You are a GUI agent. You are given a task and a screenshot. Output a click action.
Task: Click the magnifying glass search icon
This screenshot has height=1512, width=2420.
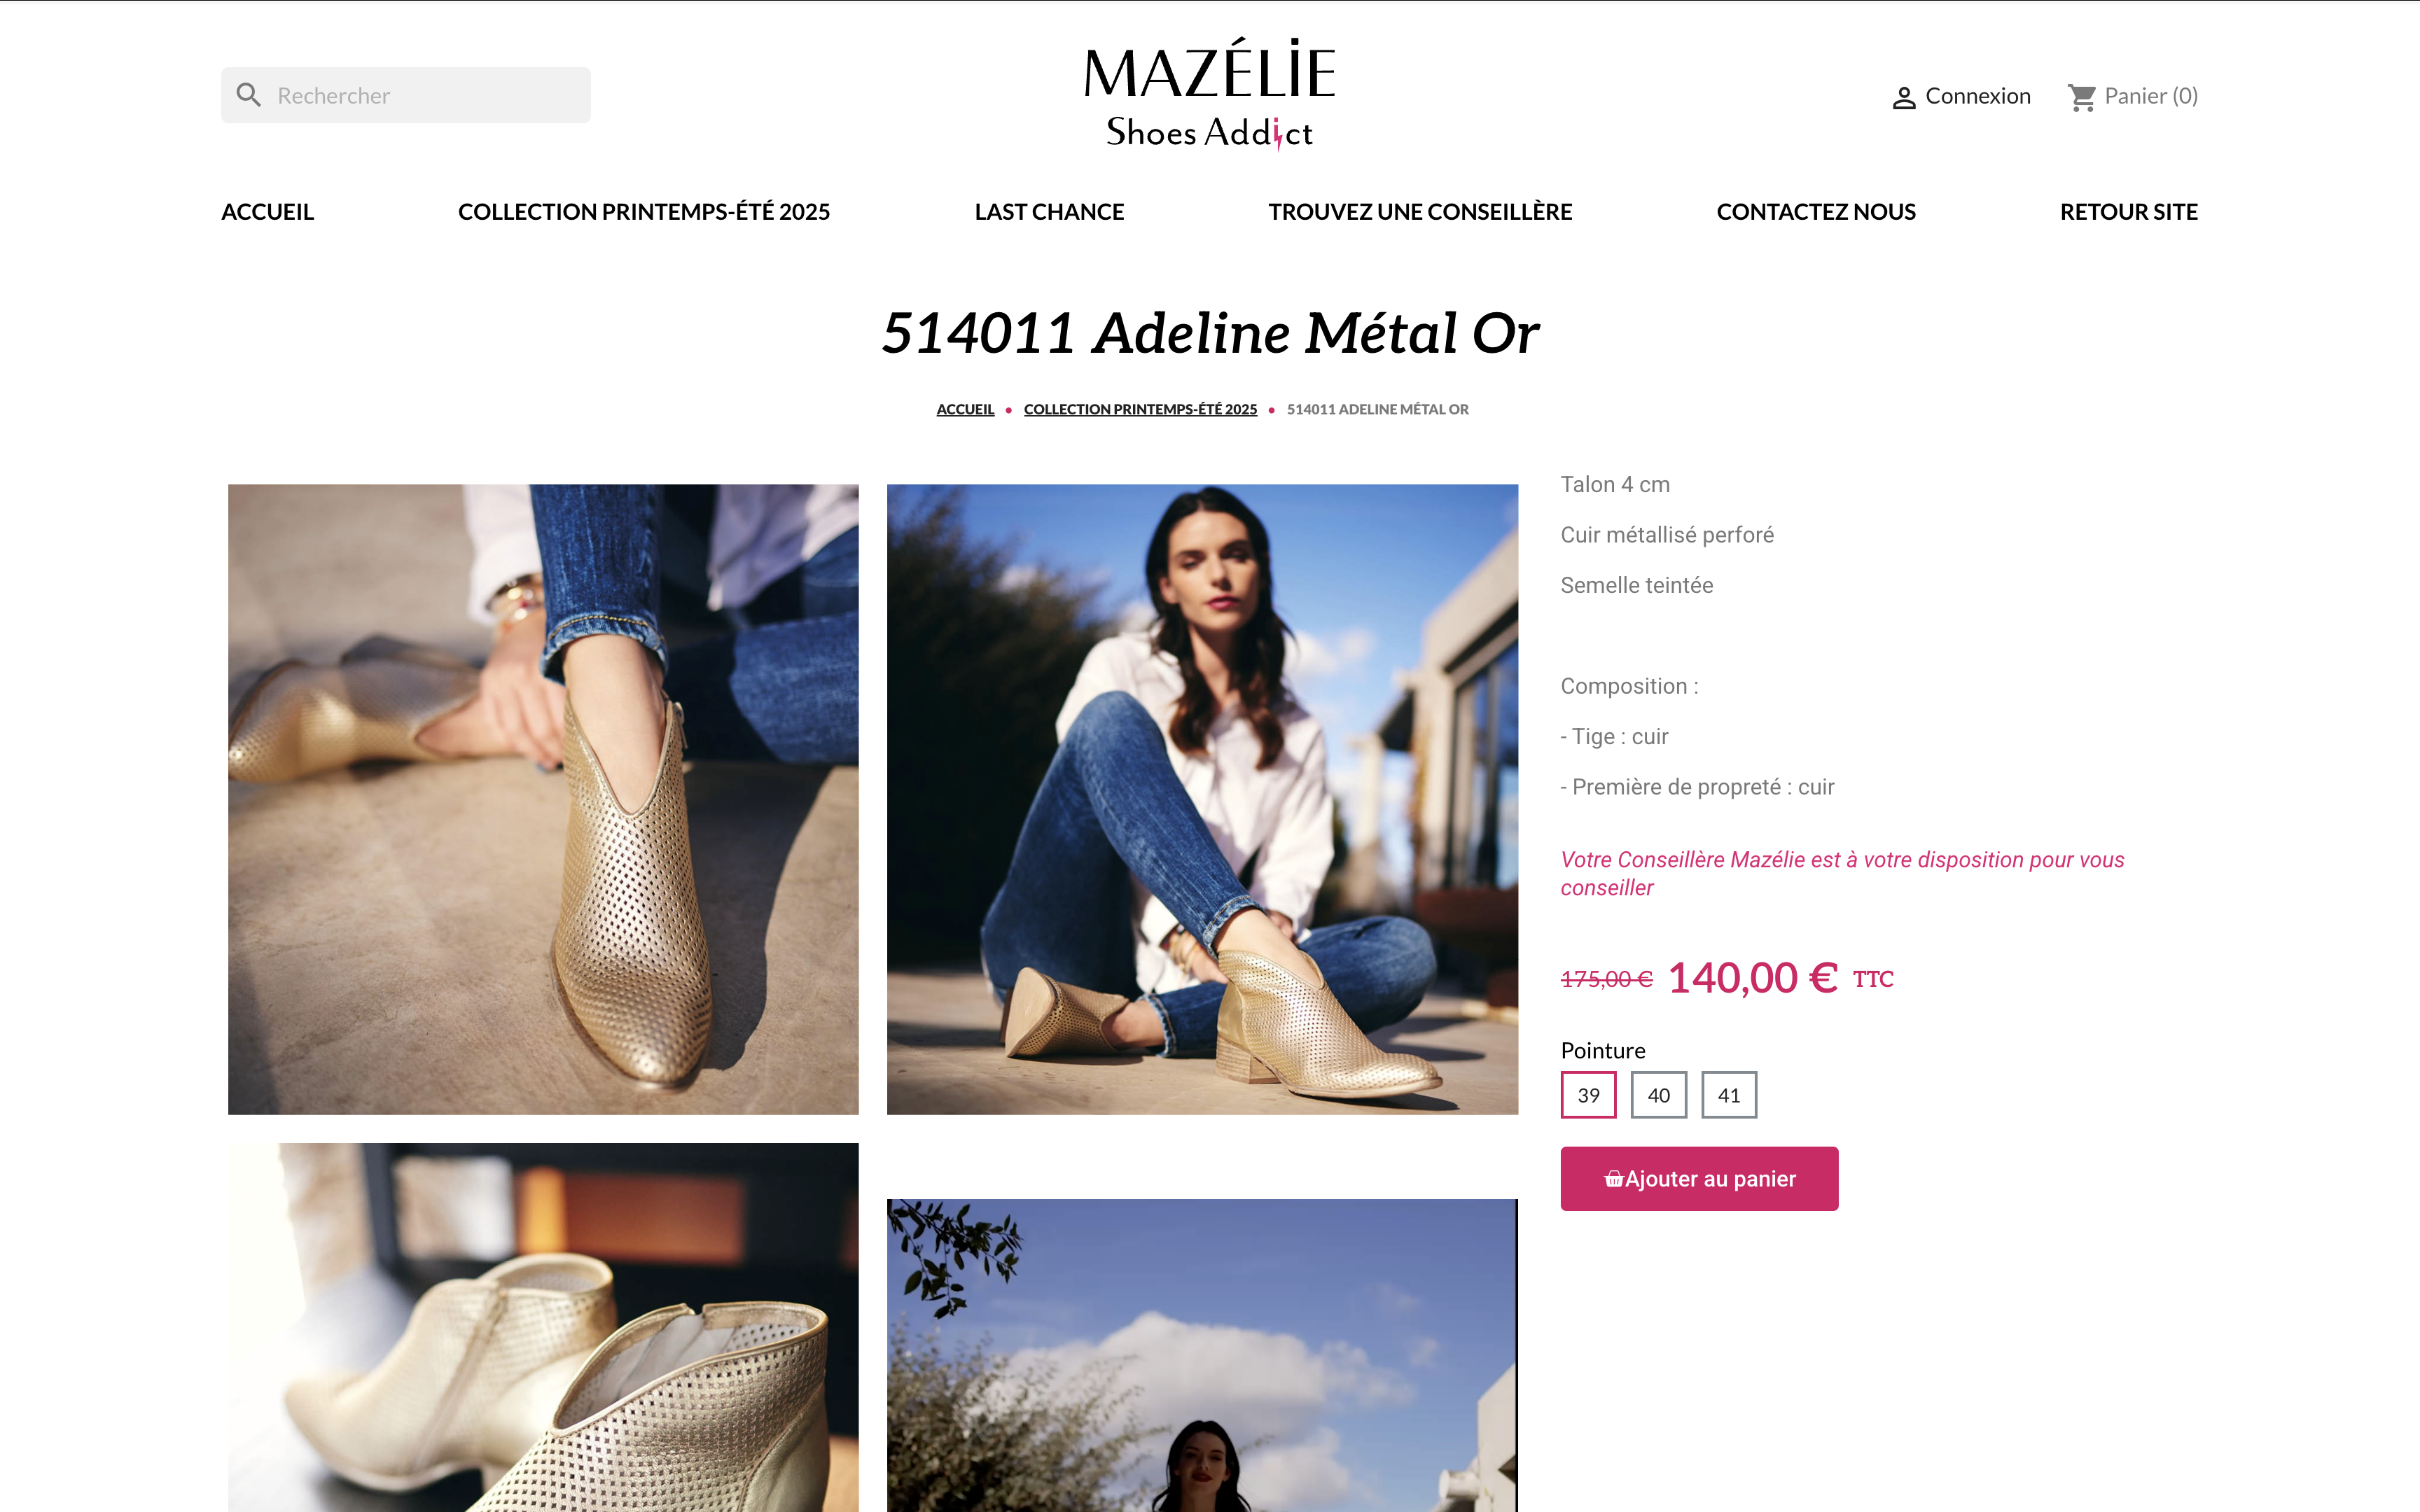click(248, 95)
